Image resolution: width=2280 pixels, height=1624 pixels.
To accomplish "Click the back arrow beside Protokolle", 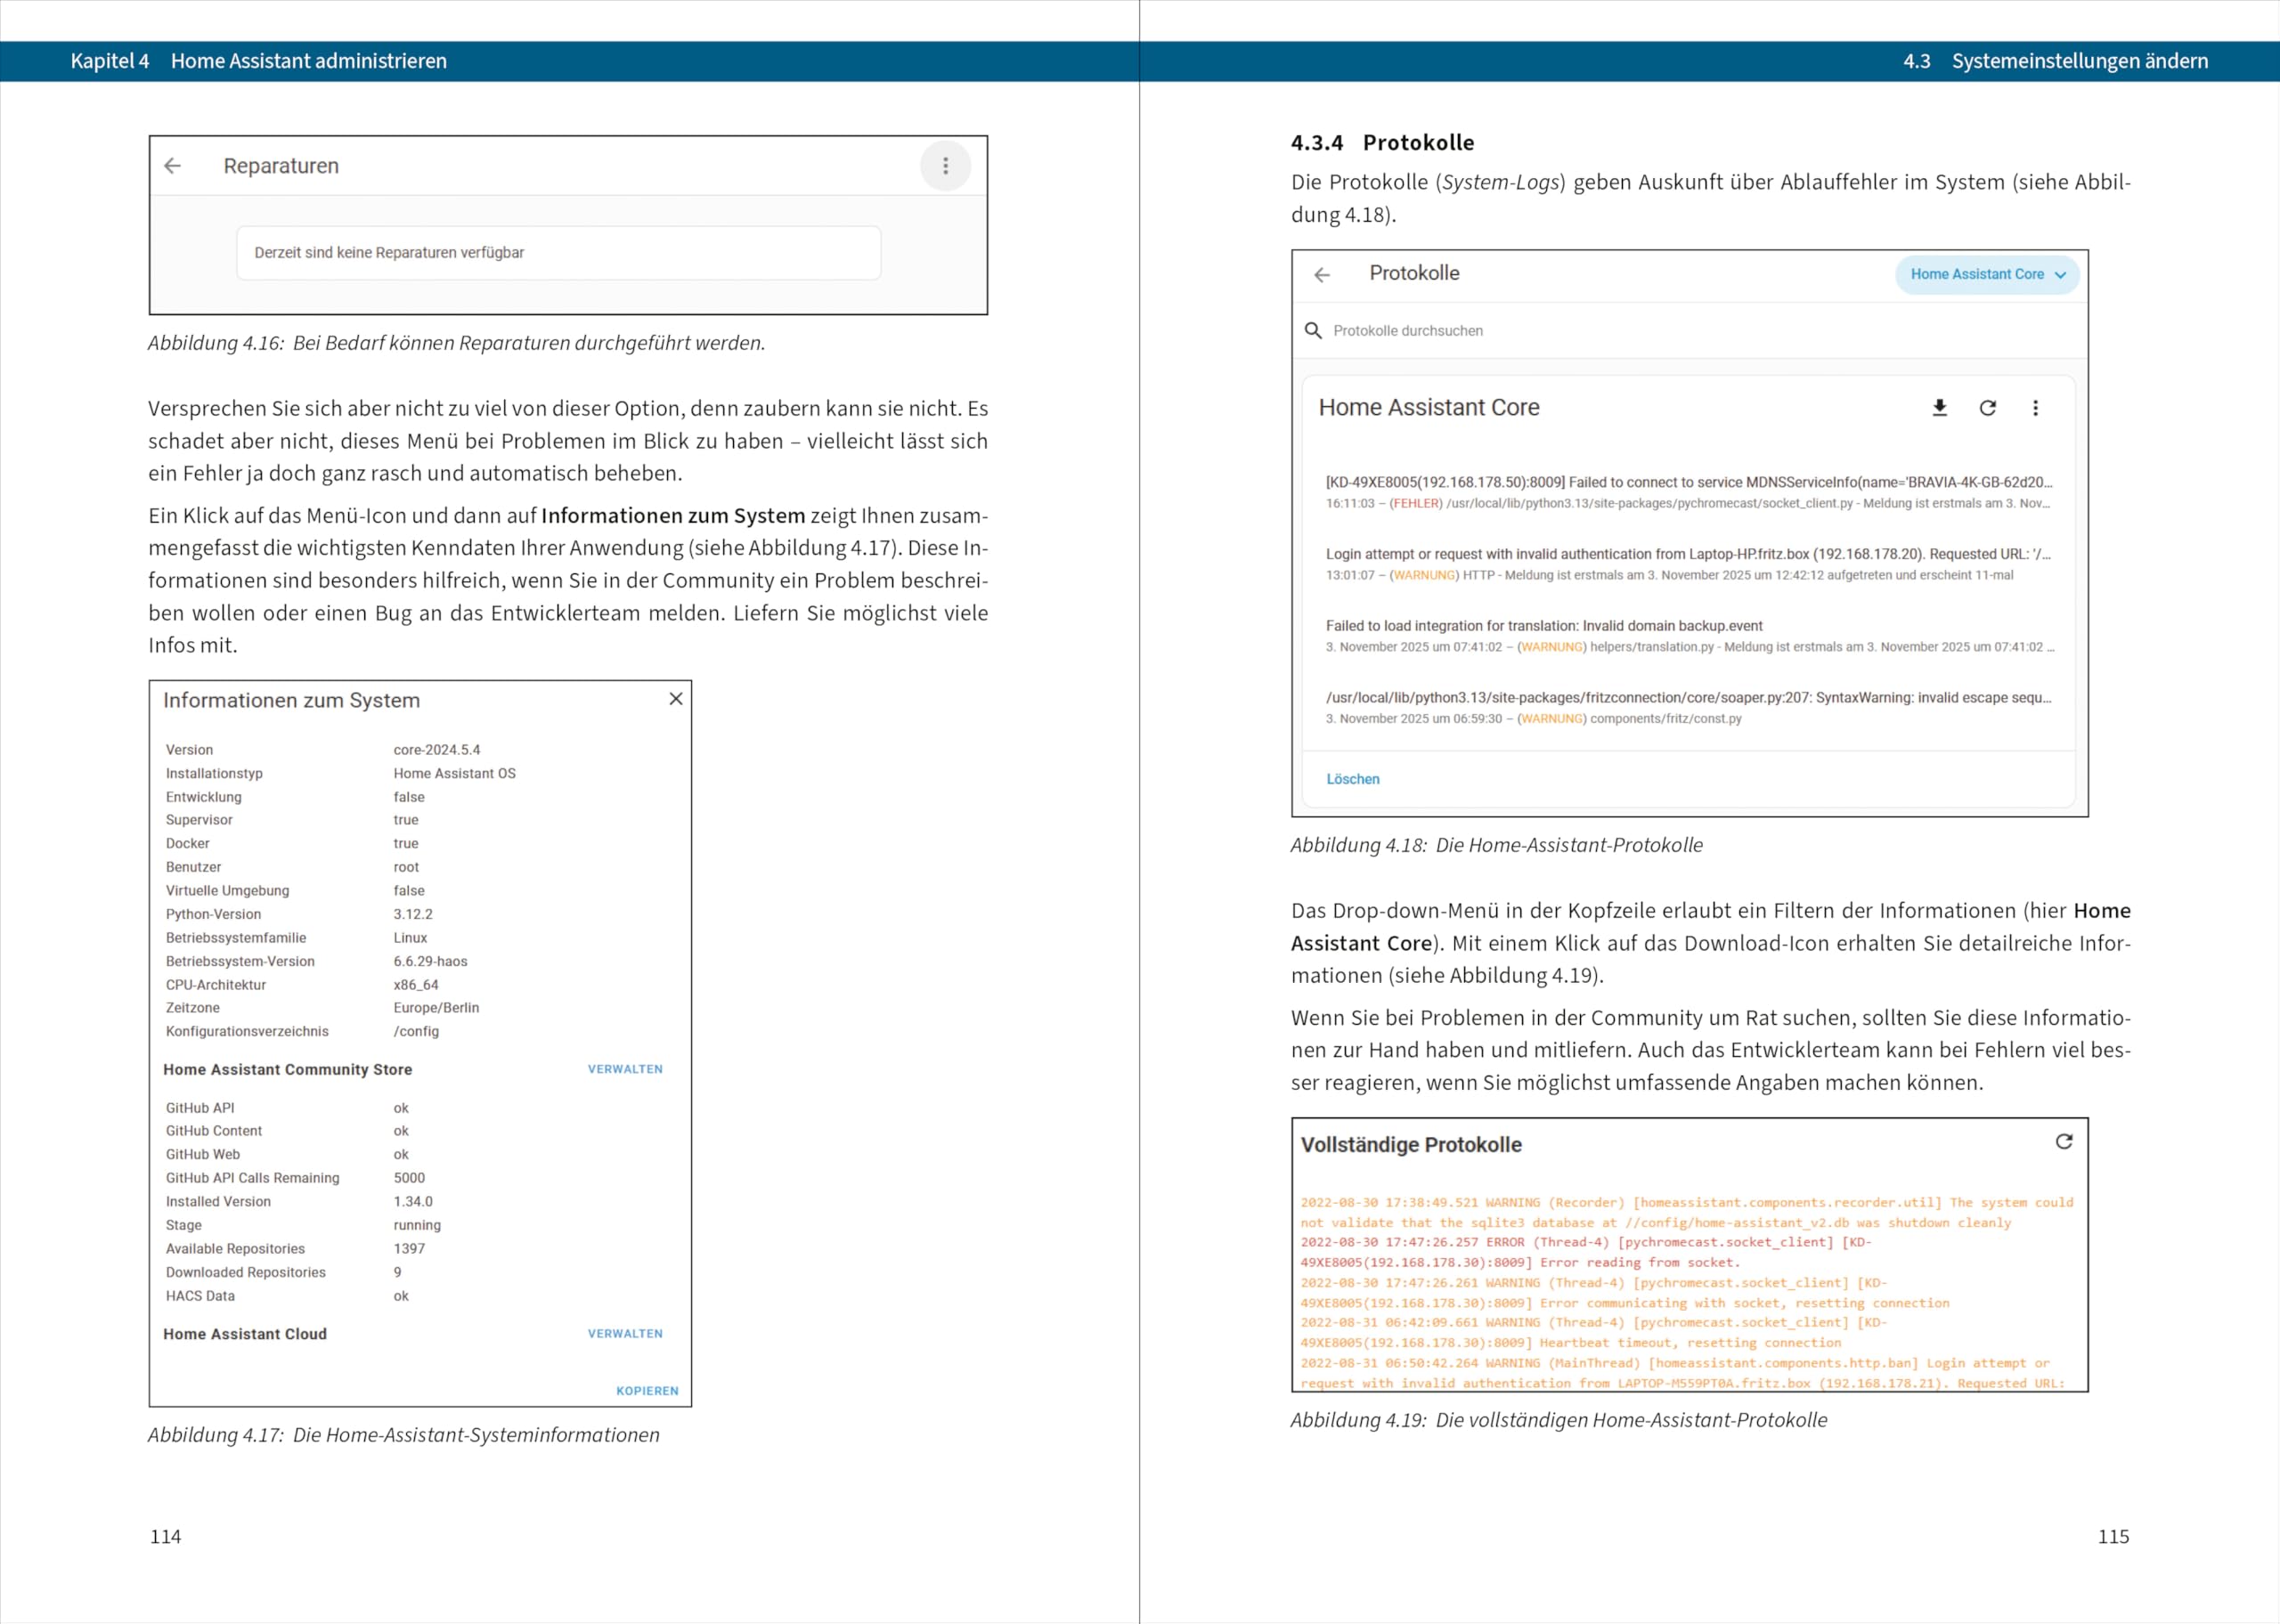I will (x=1322, y=275).
